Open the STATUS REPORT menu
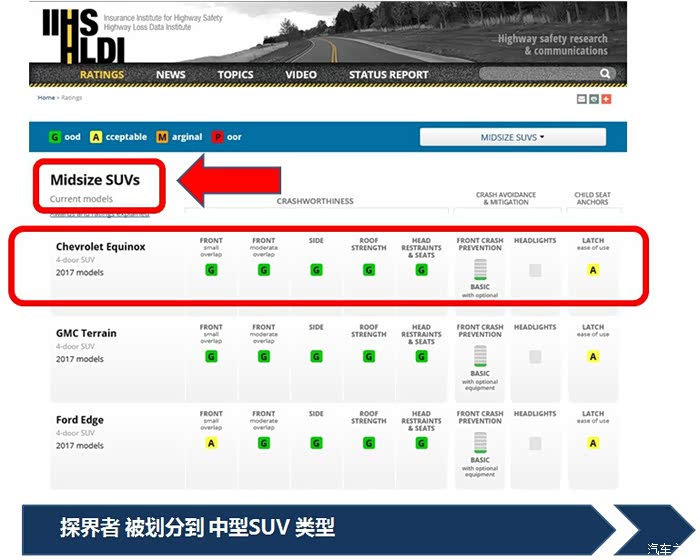 click(388, 75)
